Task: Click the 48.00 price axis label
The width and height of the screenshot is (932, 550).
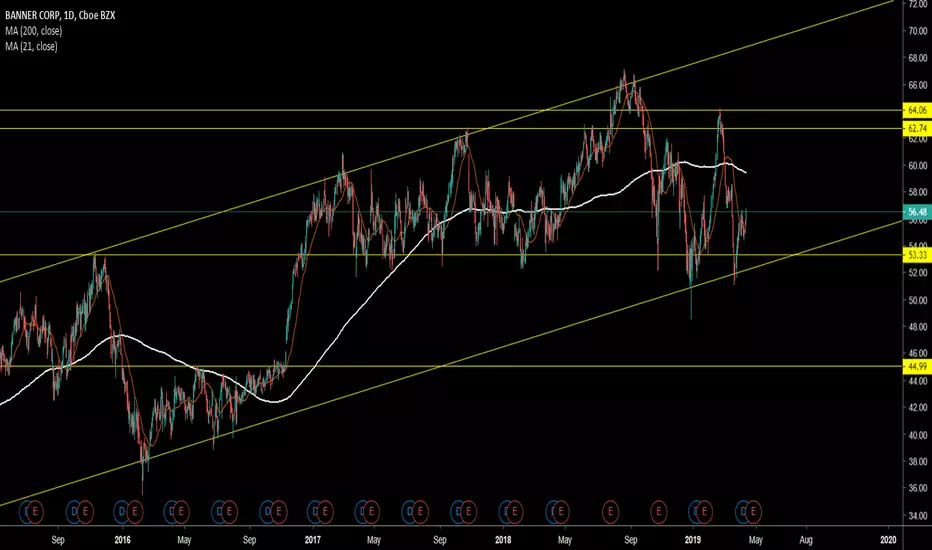Action: point(918,327)
